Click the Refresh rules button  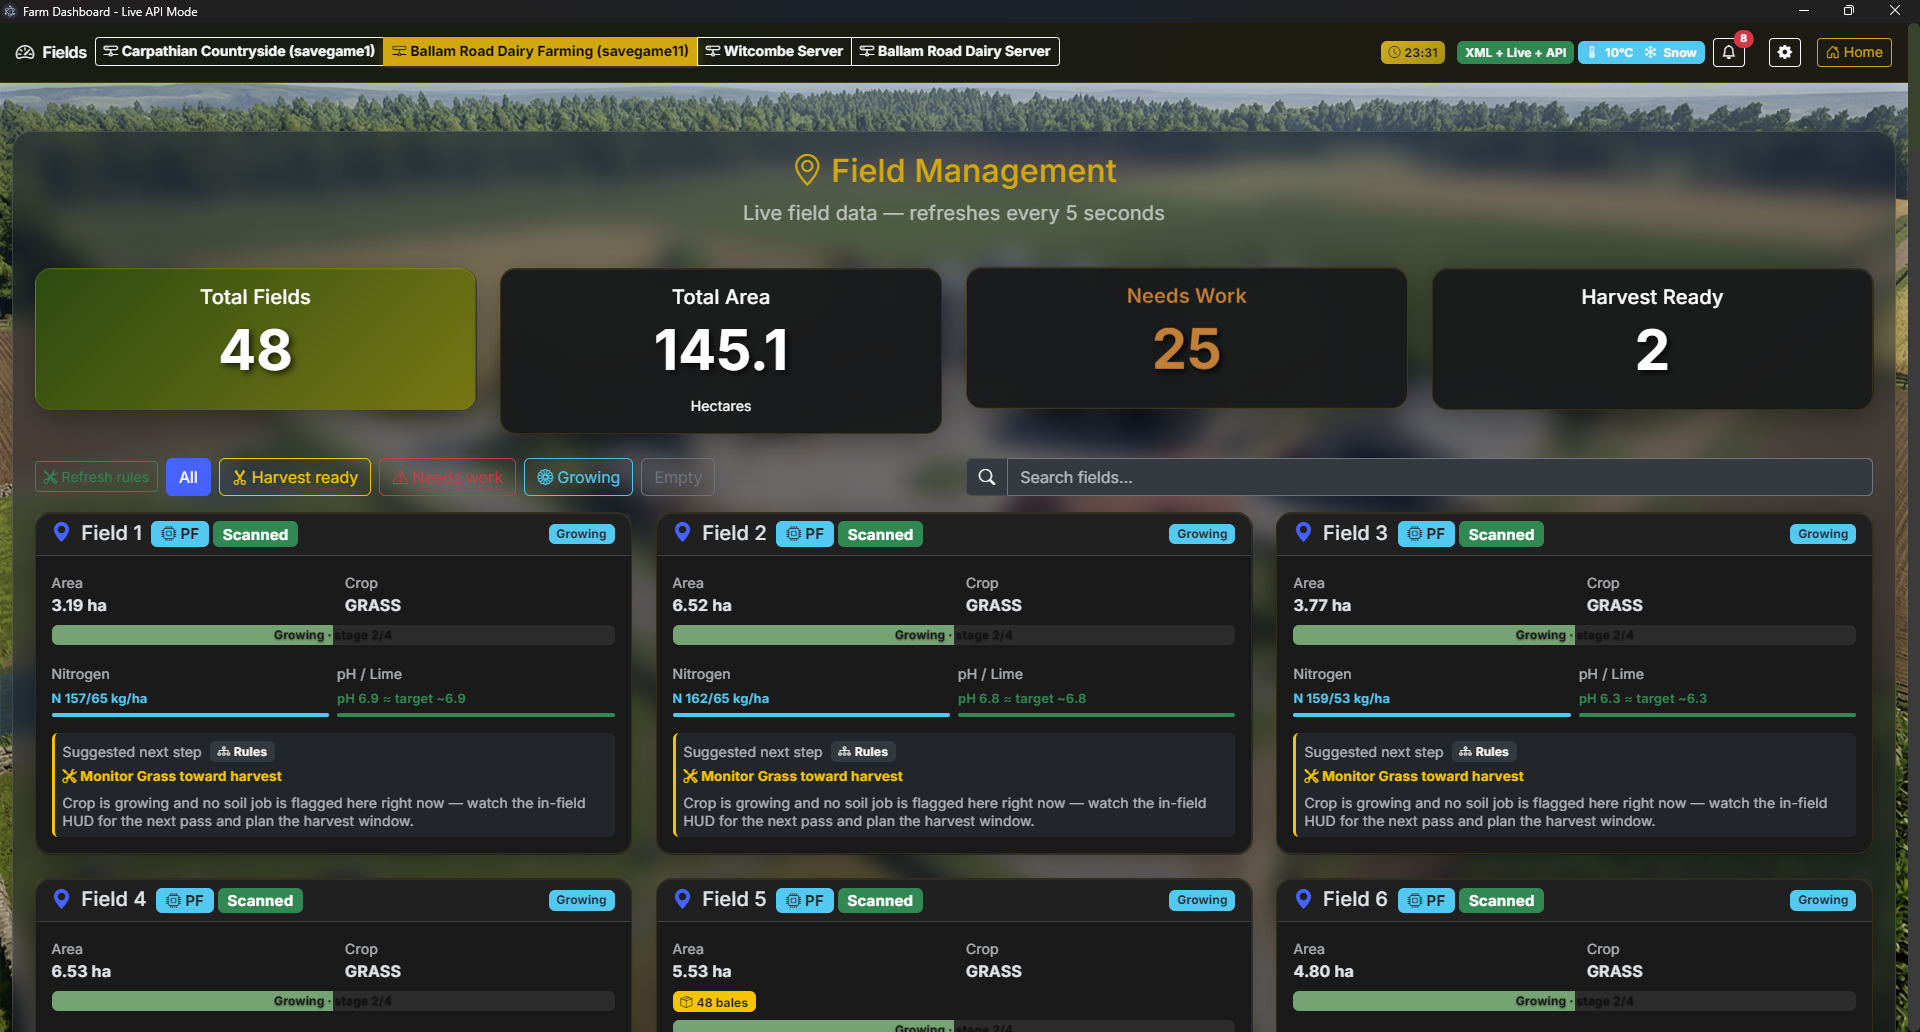coord(97,477)
